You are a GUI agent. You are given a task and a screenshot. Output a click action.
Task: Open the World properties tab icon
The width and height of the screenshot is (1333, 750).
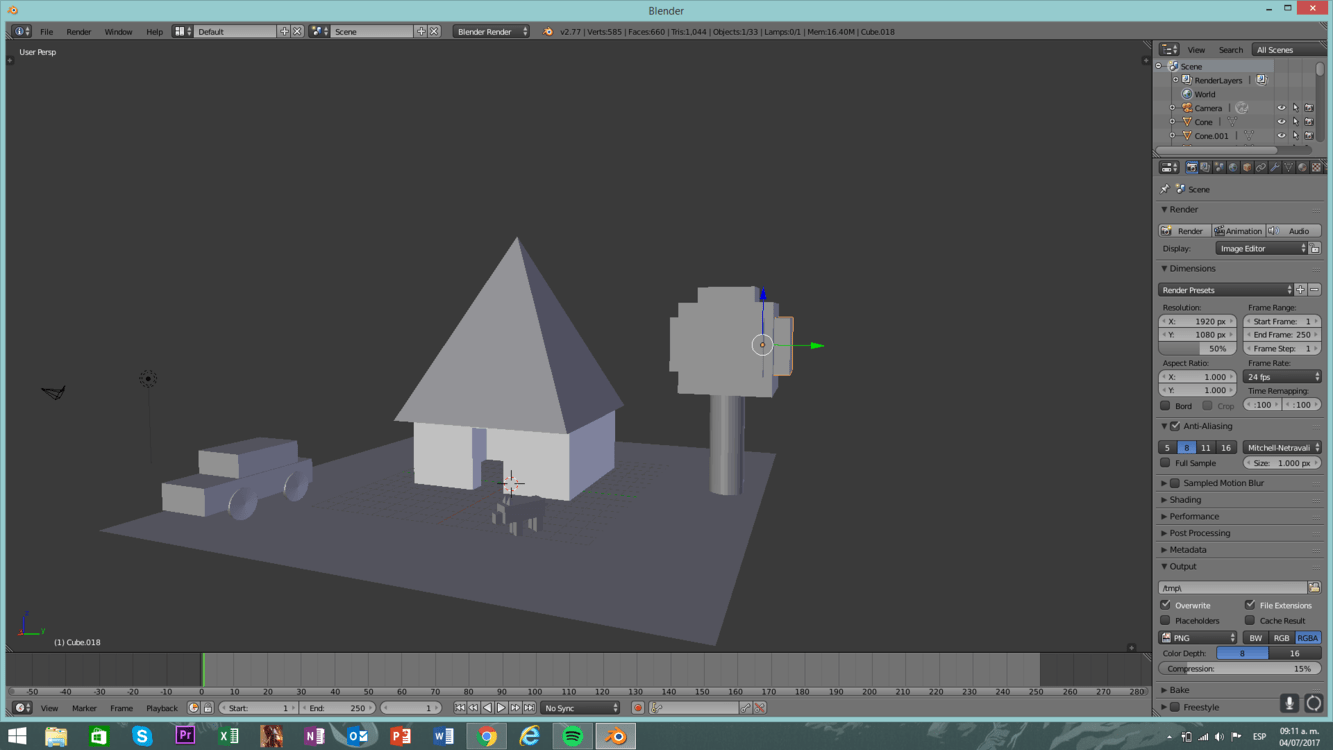1233,168
